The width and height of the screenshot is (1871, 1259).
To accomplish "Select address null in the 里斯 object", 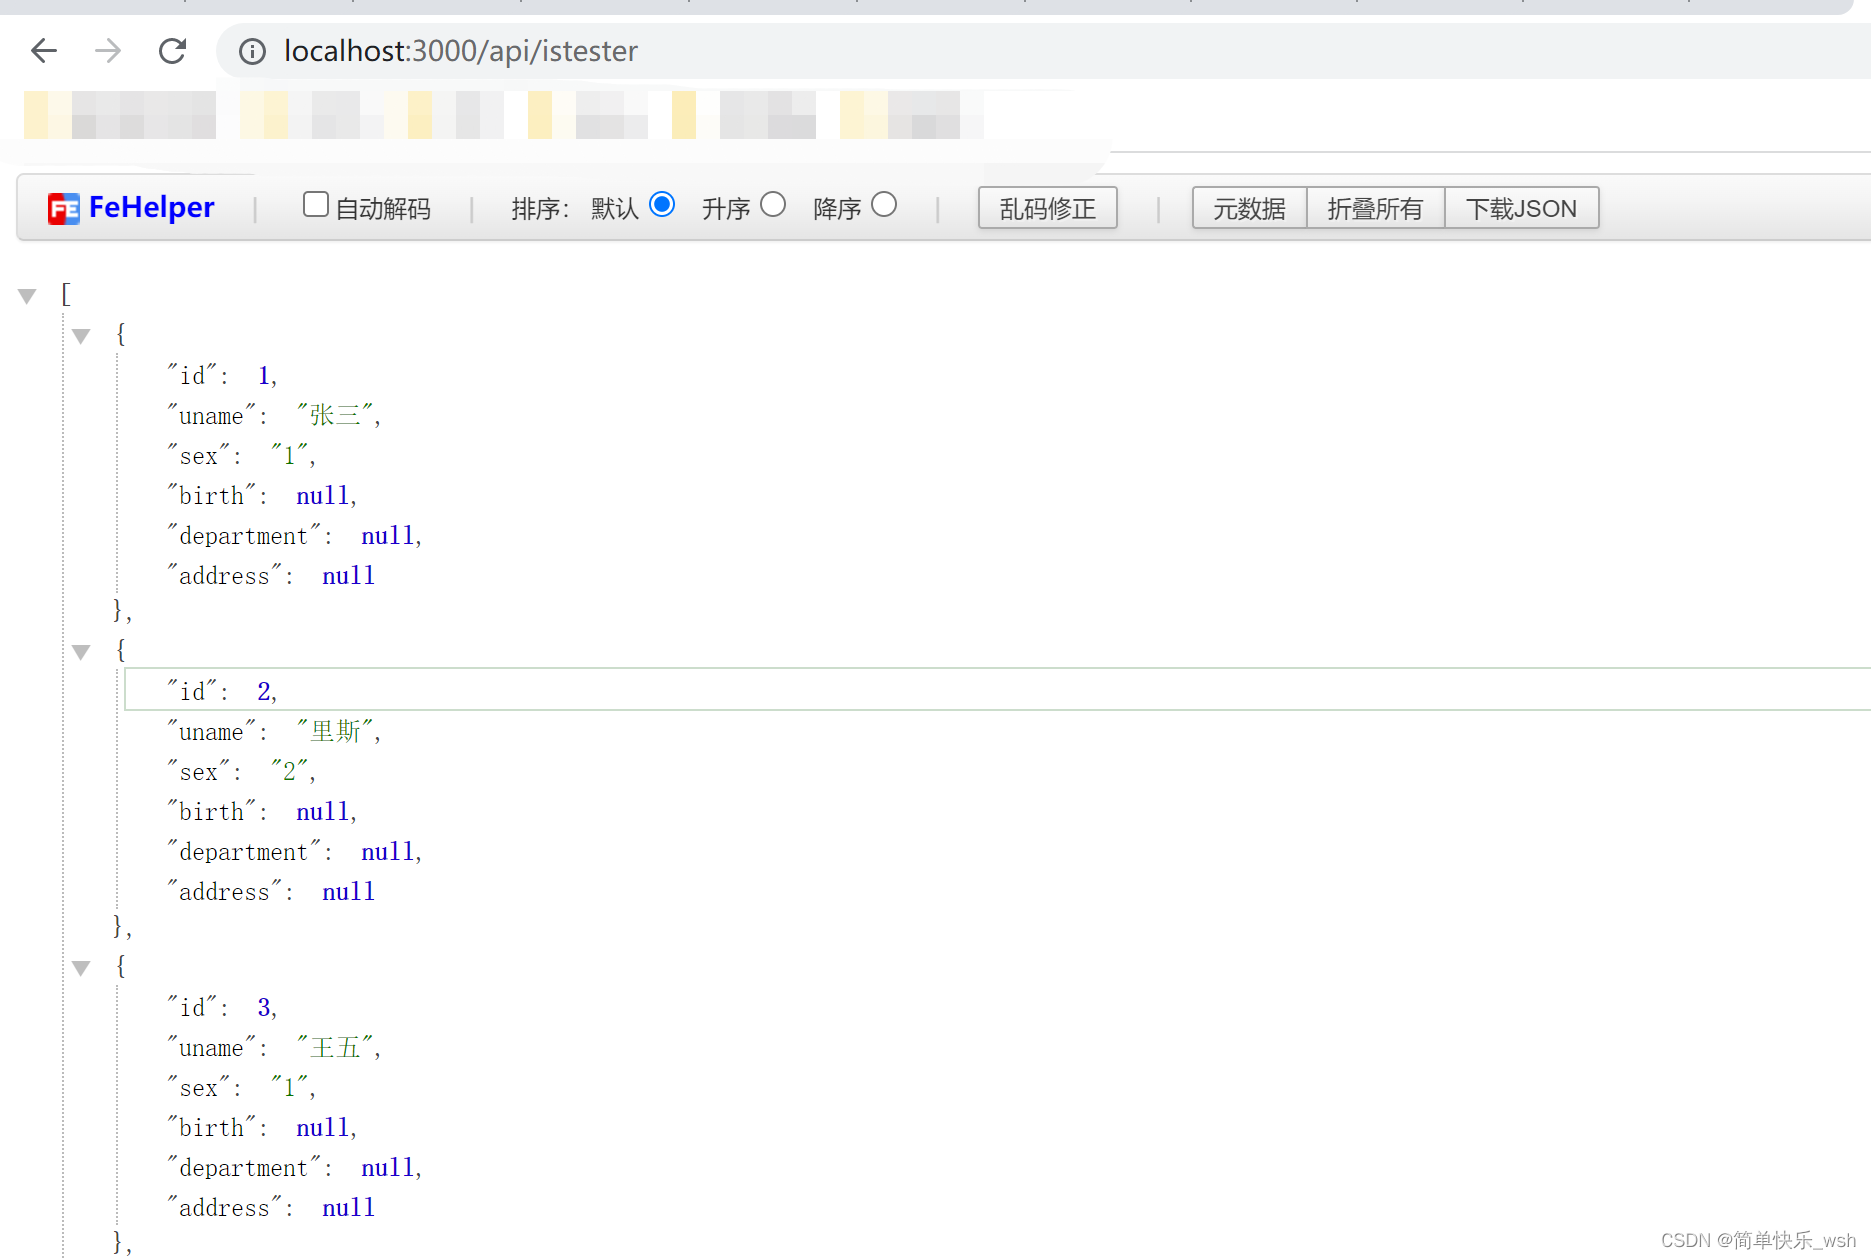I will point(348,891).
